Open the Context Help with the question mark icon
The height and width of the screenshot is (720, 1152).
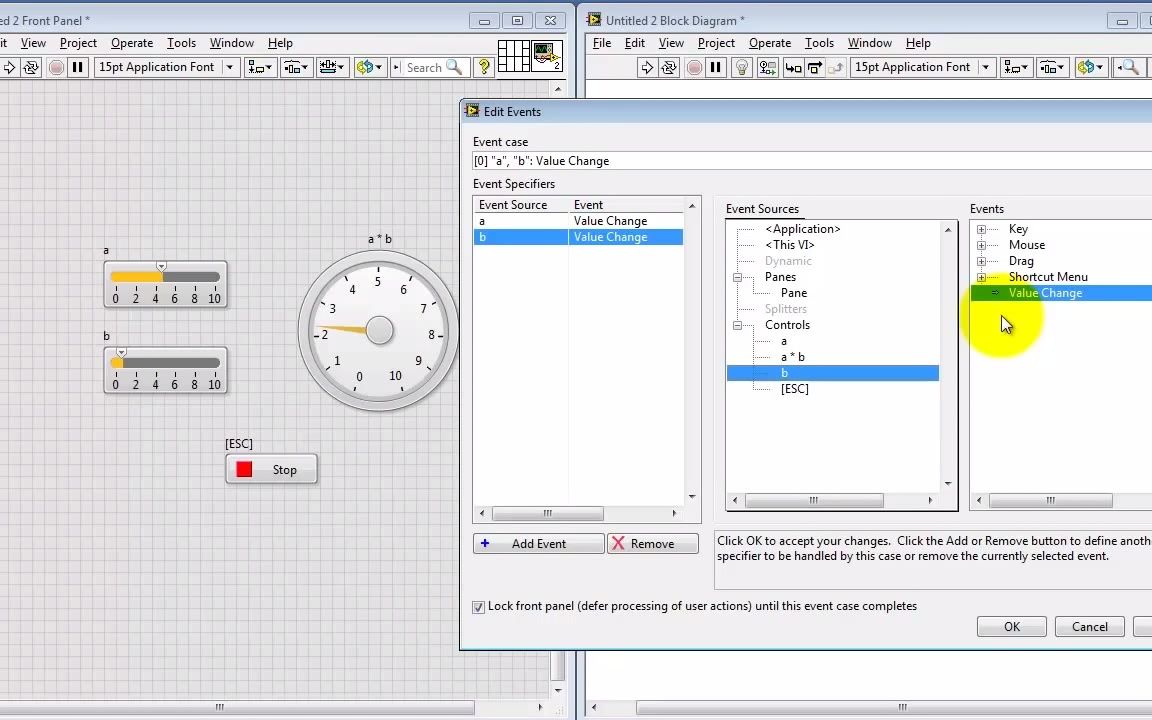(x=483, y=67)
